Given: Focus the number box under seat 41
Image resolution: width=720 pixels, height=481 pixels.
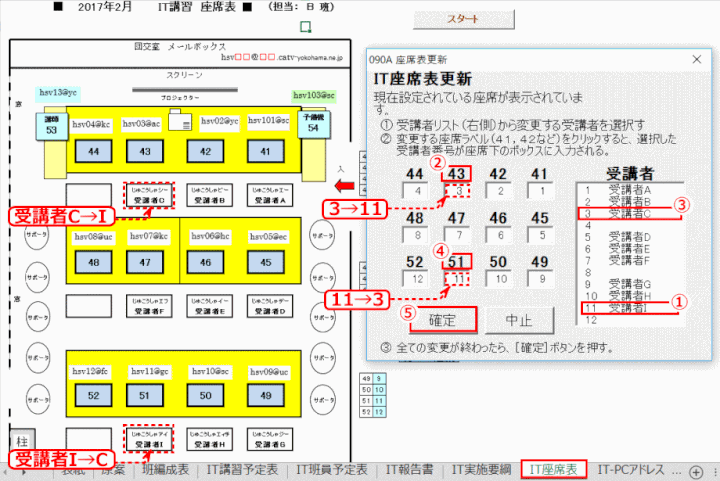Looking at the screenshot, I should 540,191.
